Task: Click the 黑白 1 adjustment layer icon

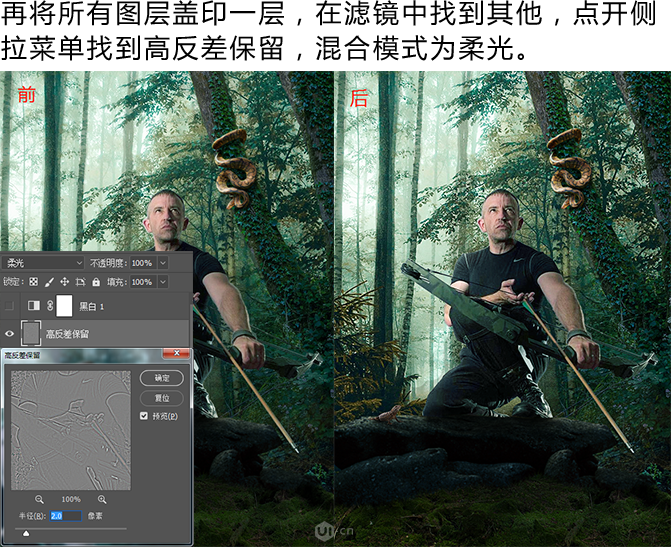Action: (x=34, y=306)
